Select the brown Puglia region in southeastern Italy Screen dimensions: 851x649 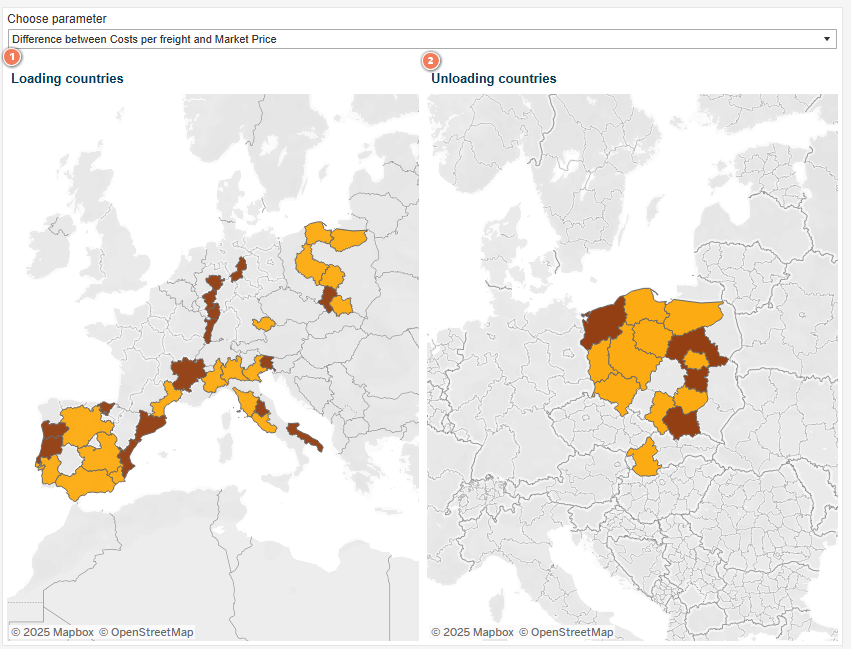coord(304,436)
